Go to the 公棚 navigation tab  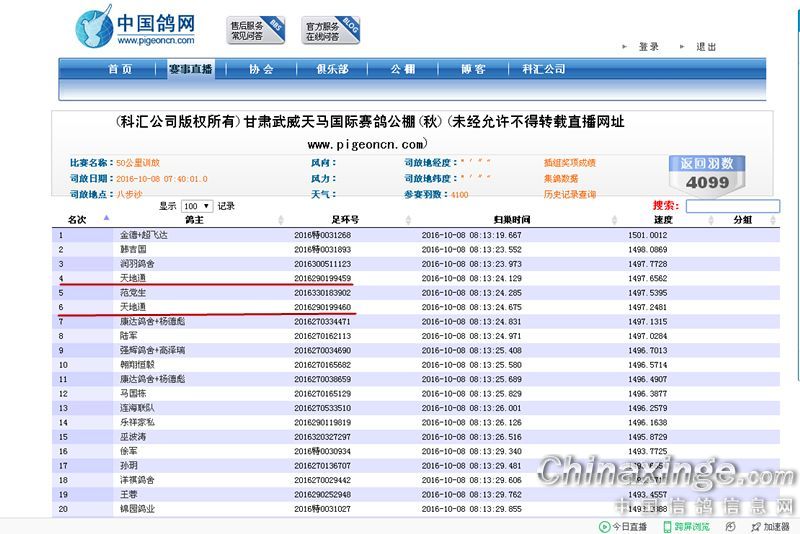tap(402, 69)
